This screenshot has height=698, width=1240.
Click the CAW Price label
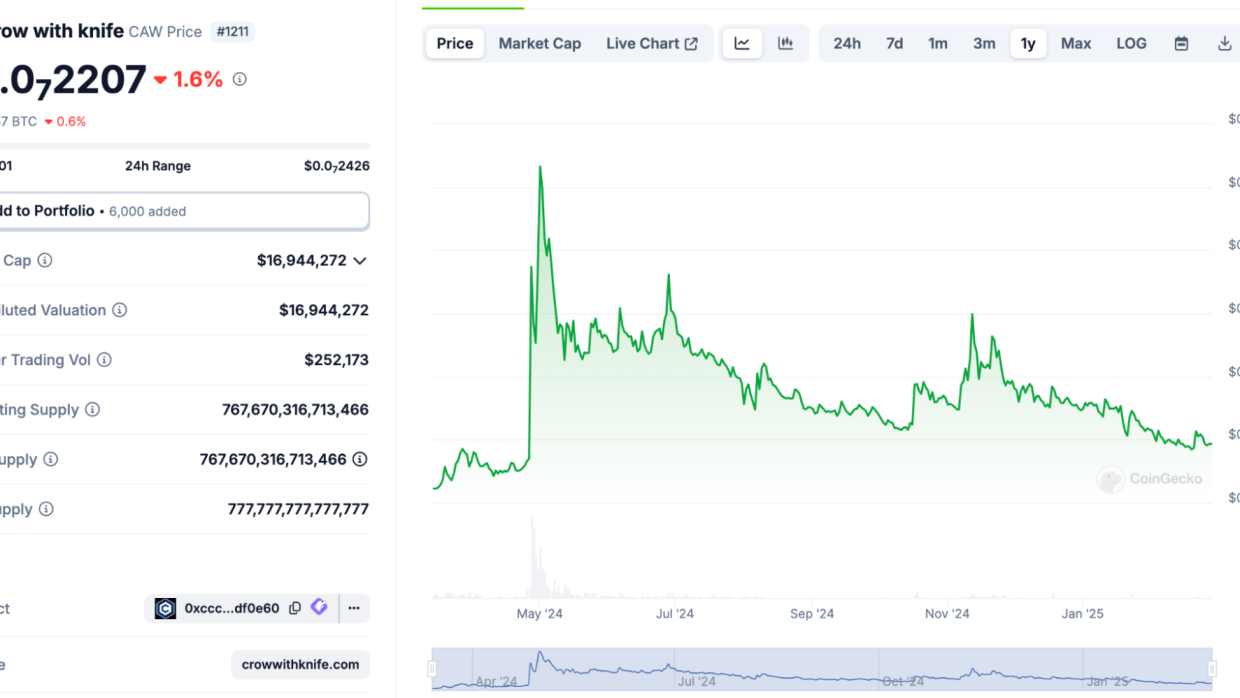click(165, 31)
